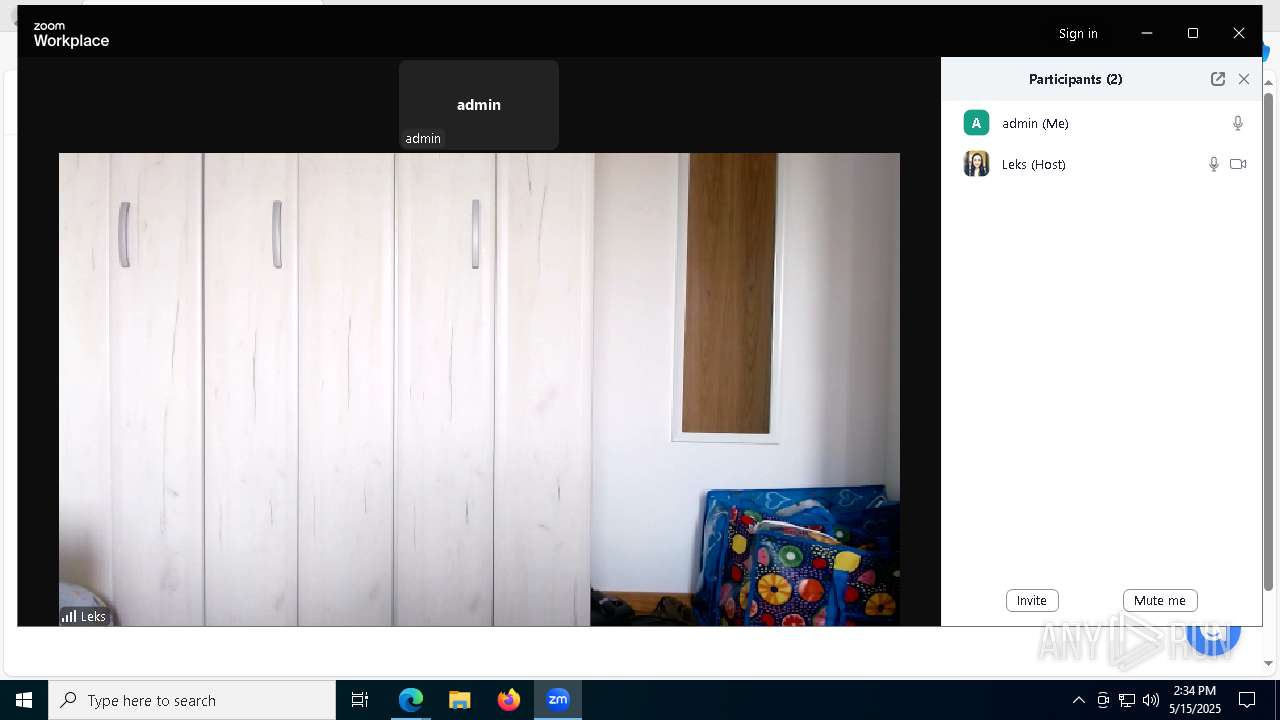This screenshot has width=1280, height=720.
Task: Launch Firefox from the taskbar
Action: click(509, 700)
